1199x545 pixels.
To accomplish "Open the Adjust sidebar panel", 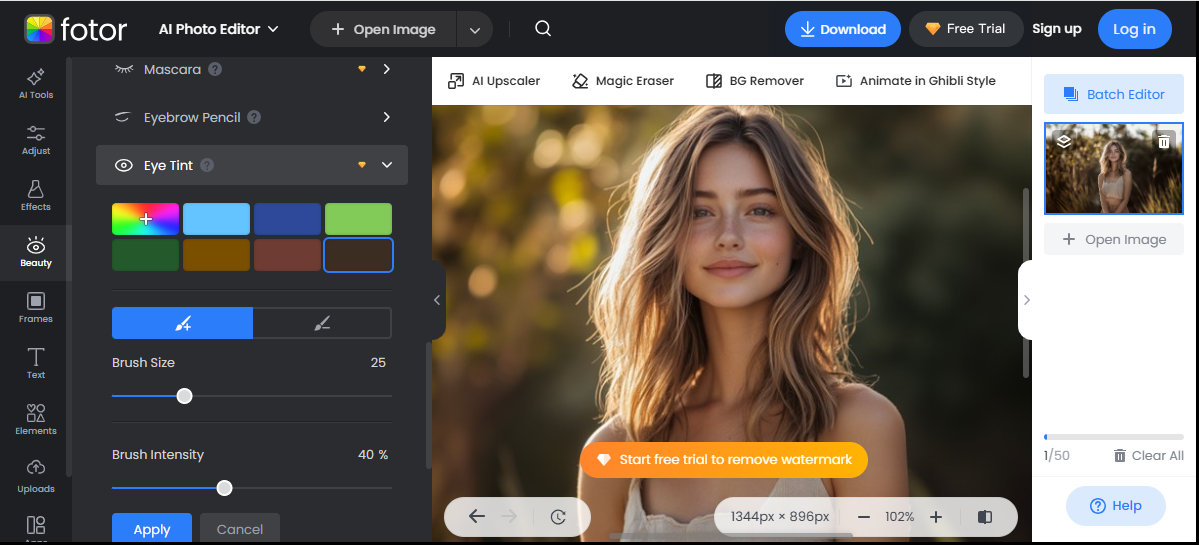I will click(35, 140).
